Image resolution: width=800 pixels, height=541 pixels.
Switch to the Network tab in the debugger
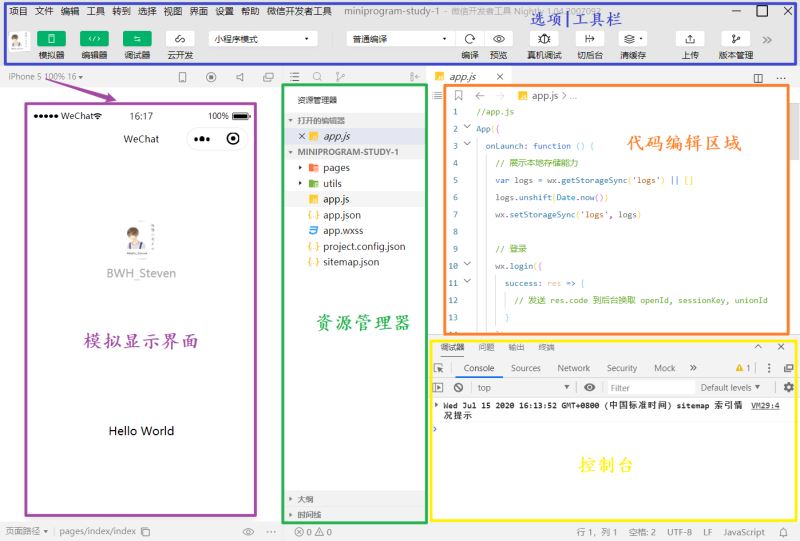point(573,368)
